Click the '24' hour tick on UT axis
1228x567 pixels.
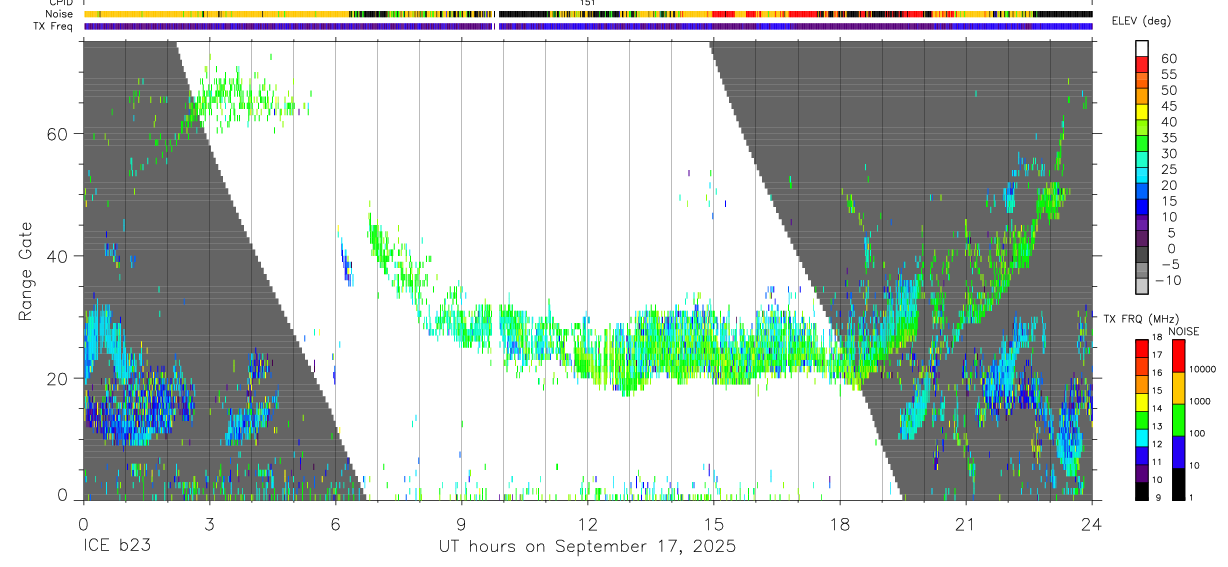1091,525
